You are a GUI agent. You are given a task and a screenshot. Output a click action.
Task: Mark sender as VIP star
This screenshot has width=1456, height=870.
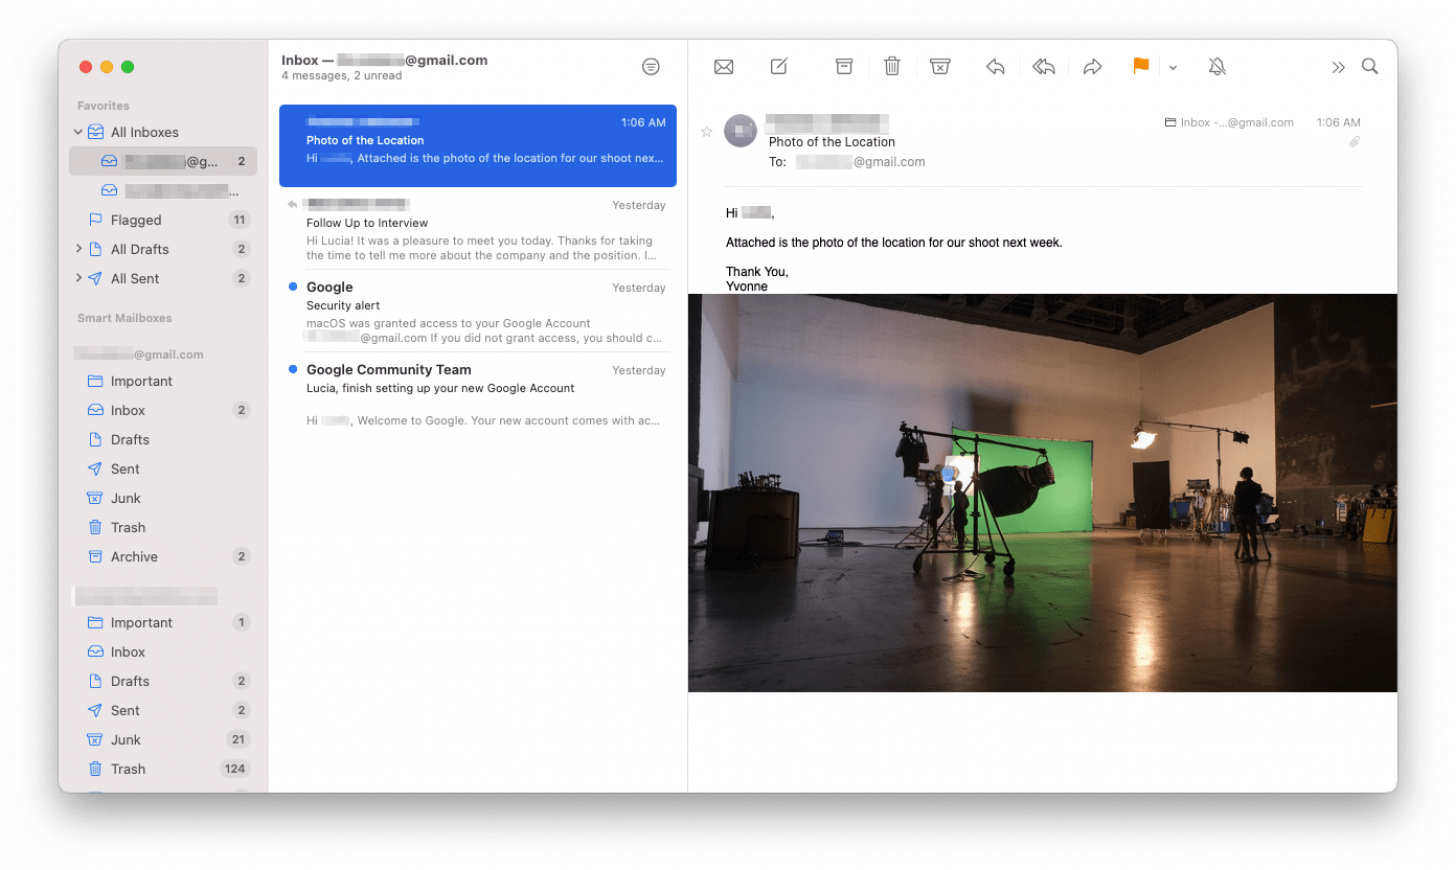[x=706, y=131]
